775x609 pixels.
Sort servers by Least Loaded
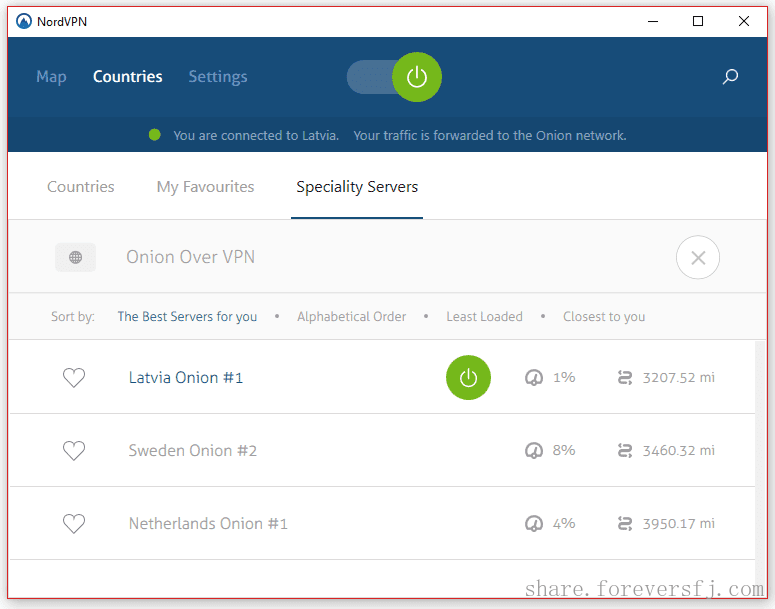(484, 317)
